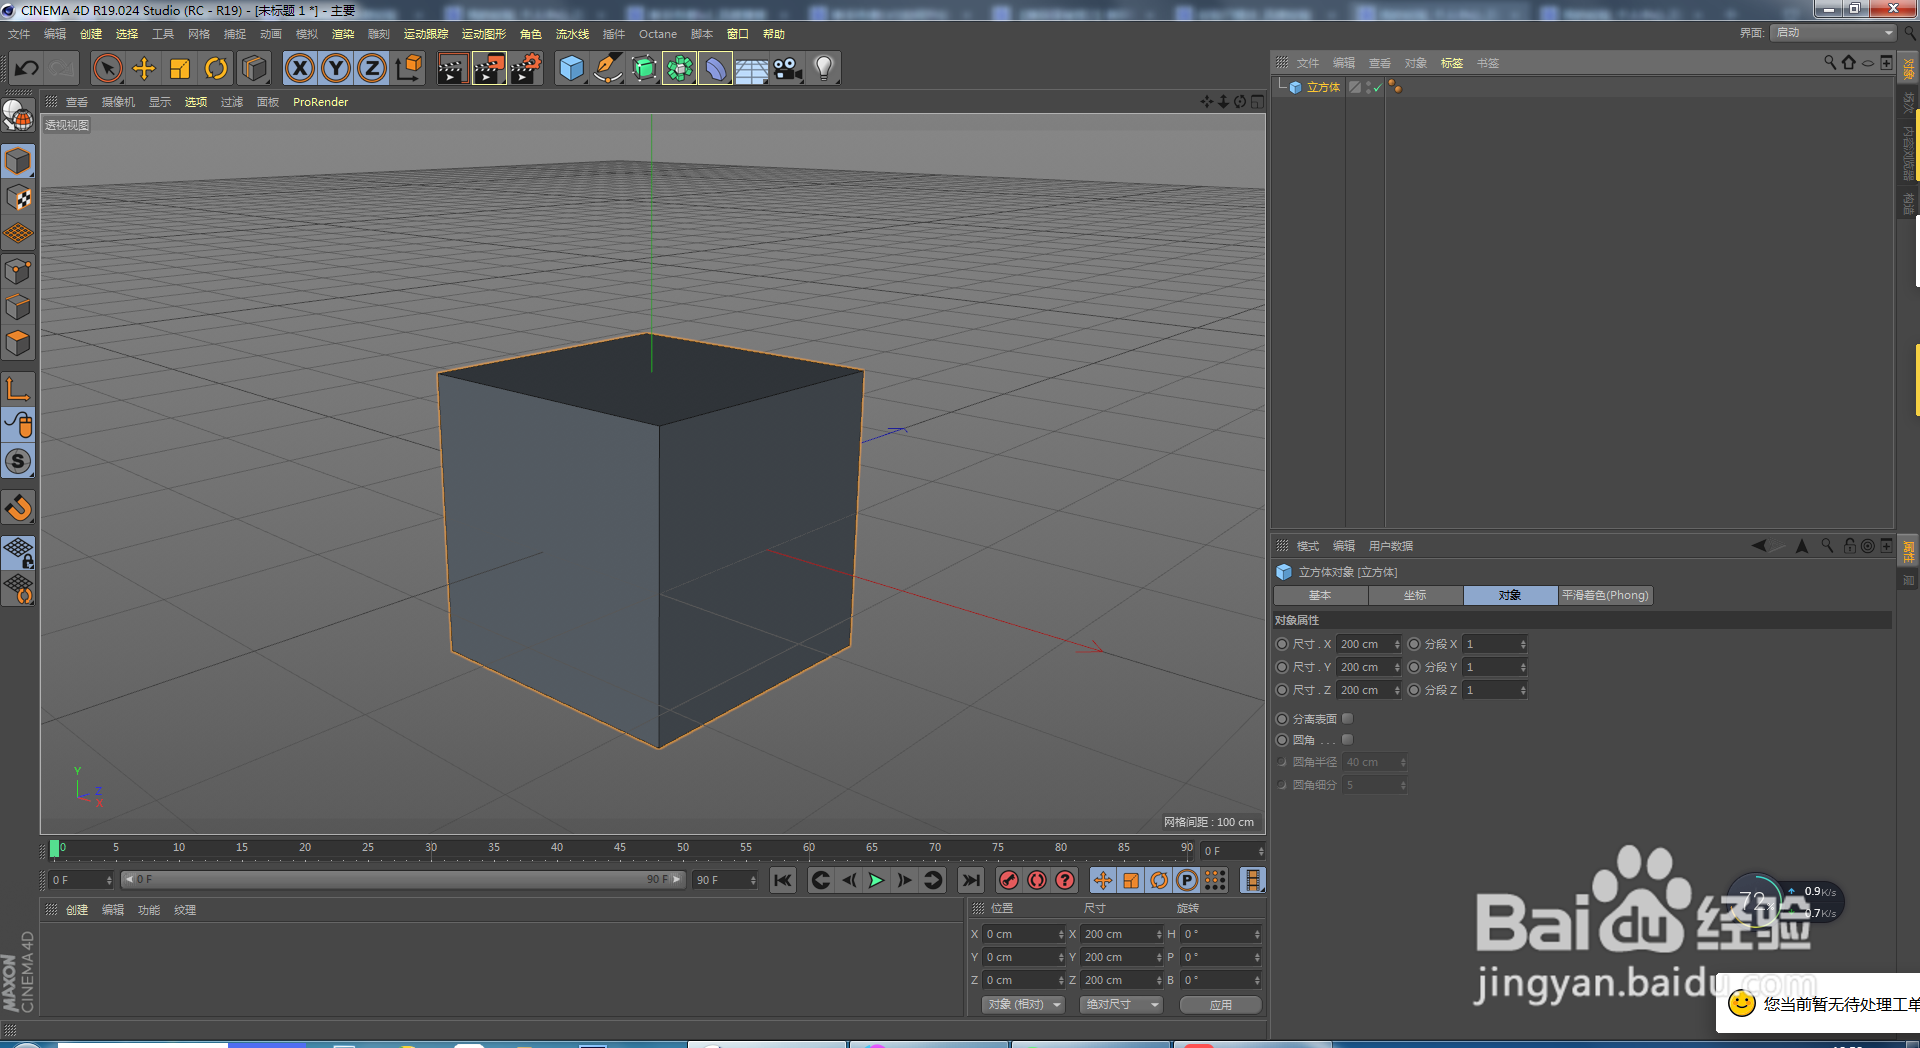
Task: Choose the Scale tool in the top toolbar
Action: coord(180,68)
